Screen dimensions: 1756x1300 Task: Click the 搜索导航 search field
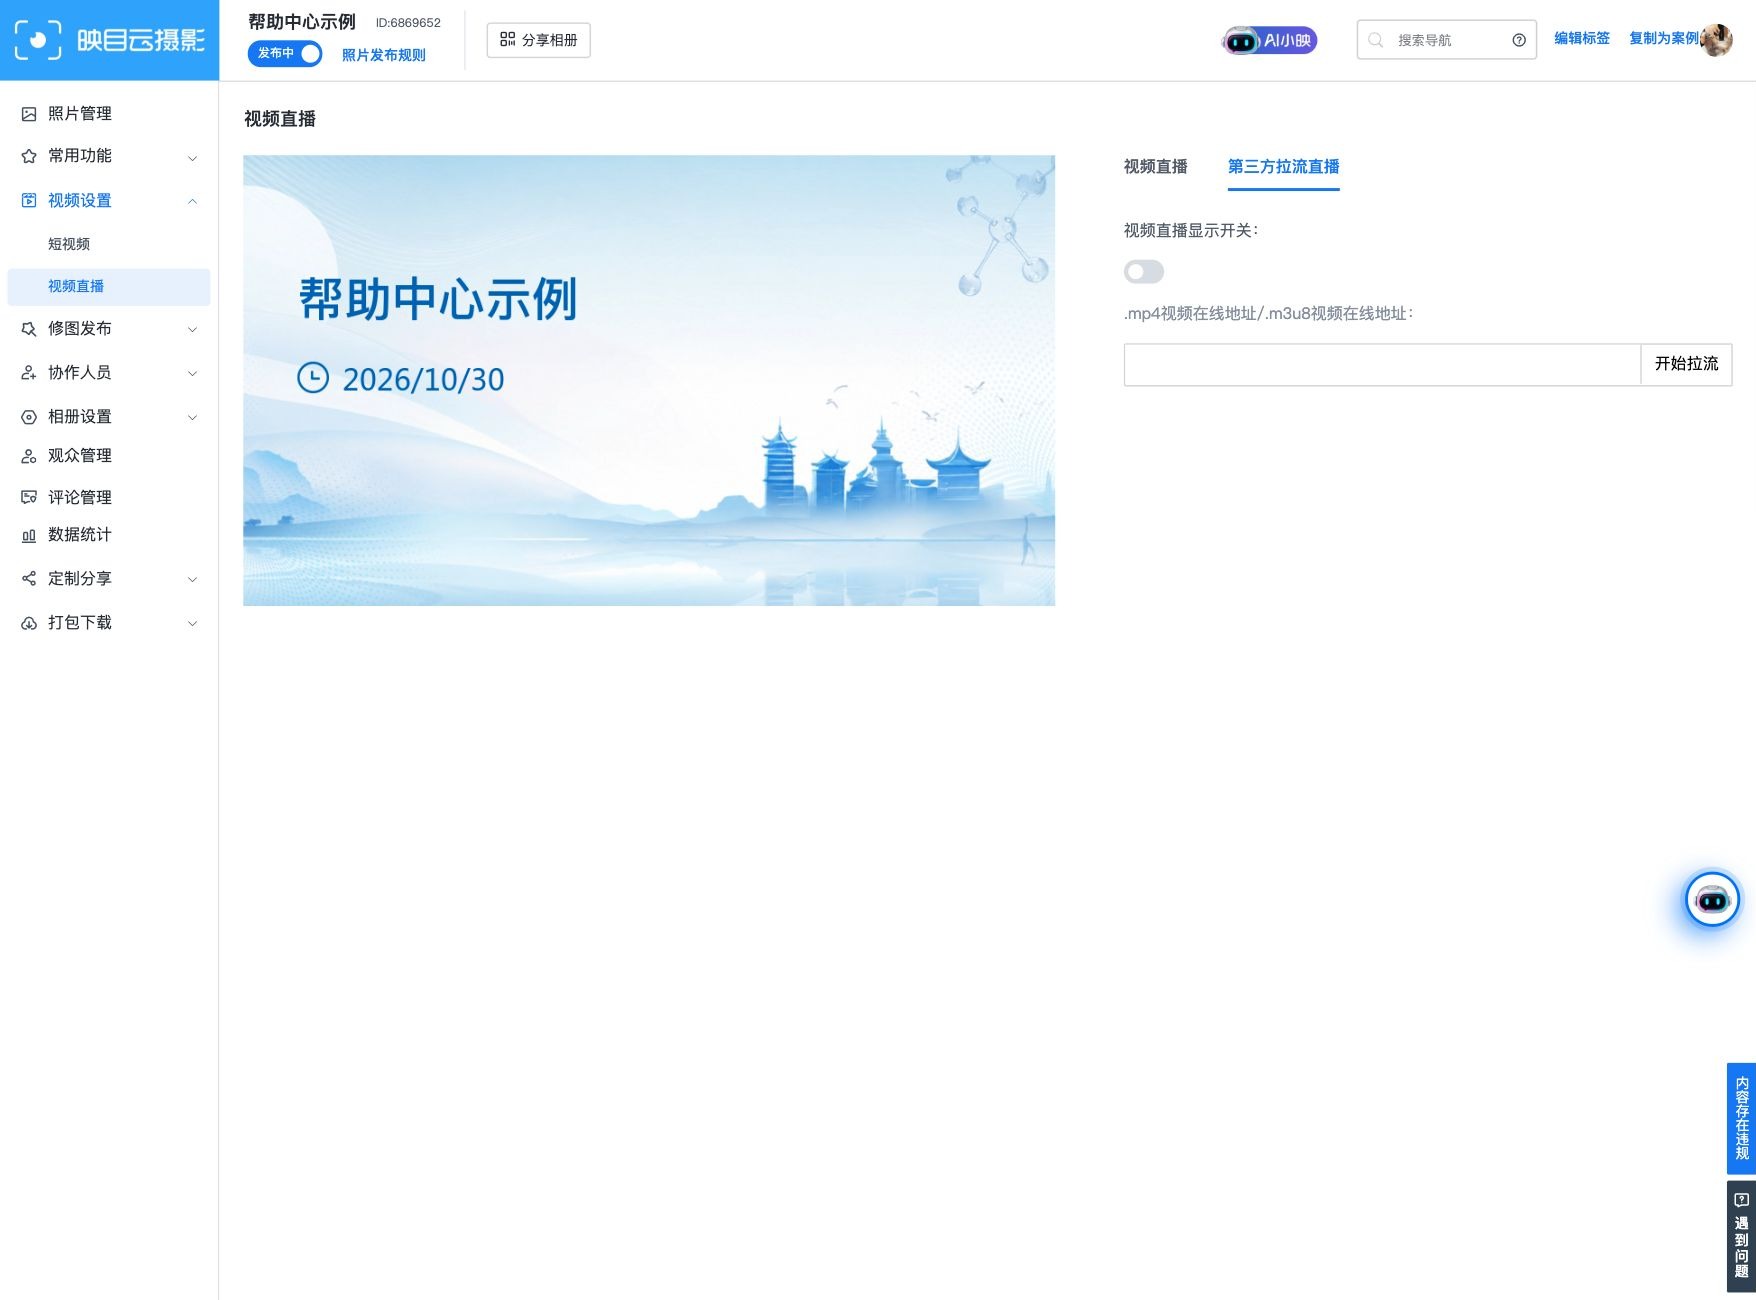[x=1446, y=40]
